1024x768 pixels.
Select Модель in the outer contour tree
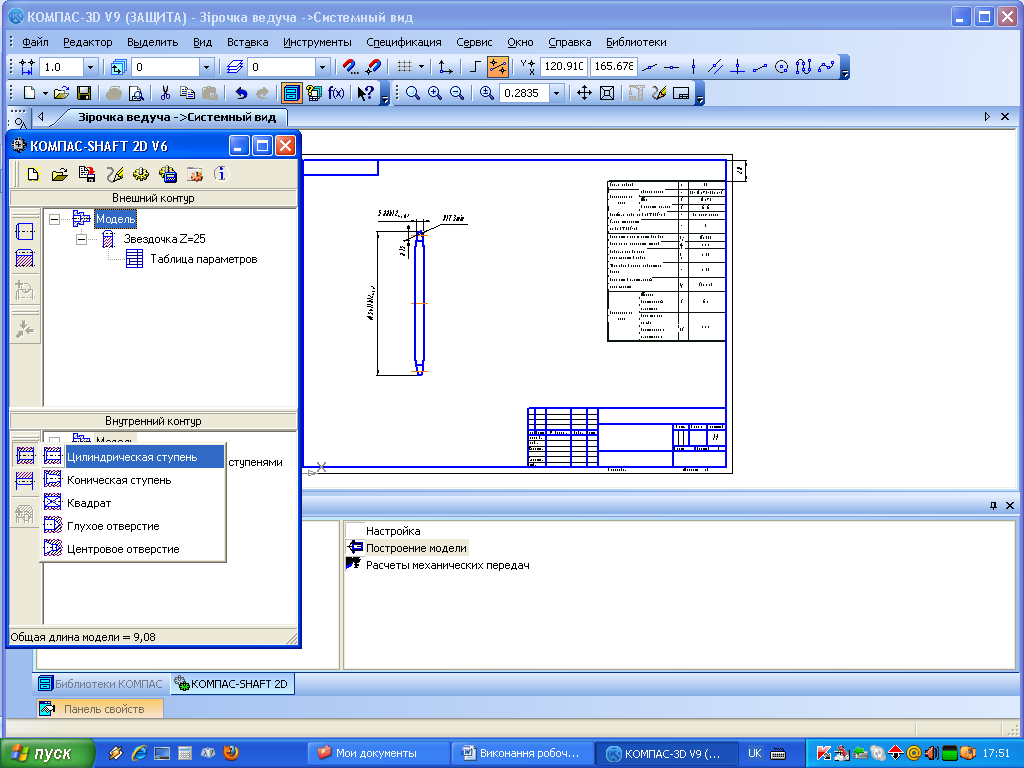coord(115,219)
